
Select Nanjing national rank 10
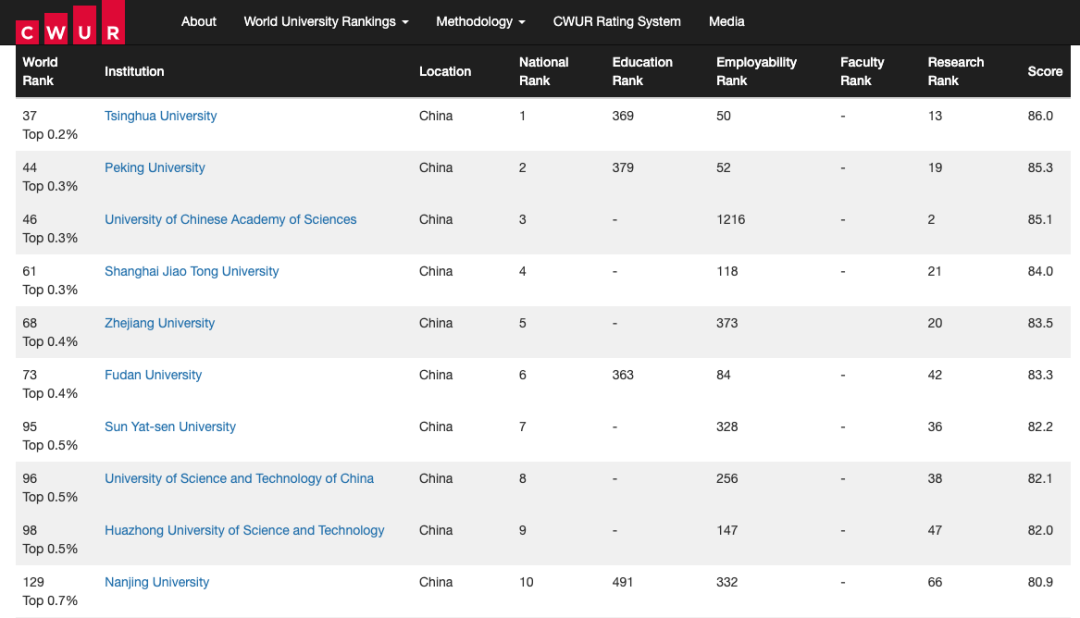click(x=526, y=582)
